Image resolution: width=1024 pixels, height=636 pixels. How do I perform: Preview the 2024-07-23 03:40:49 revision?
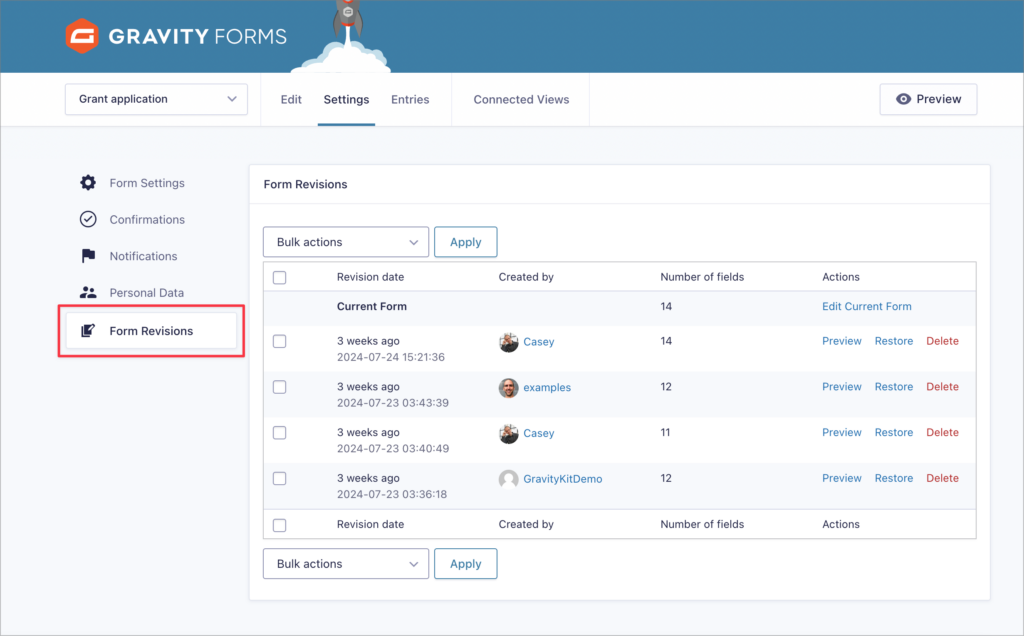coord(842,432)
